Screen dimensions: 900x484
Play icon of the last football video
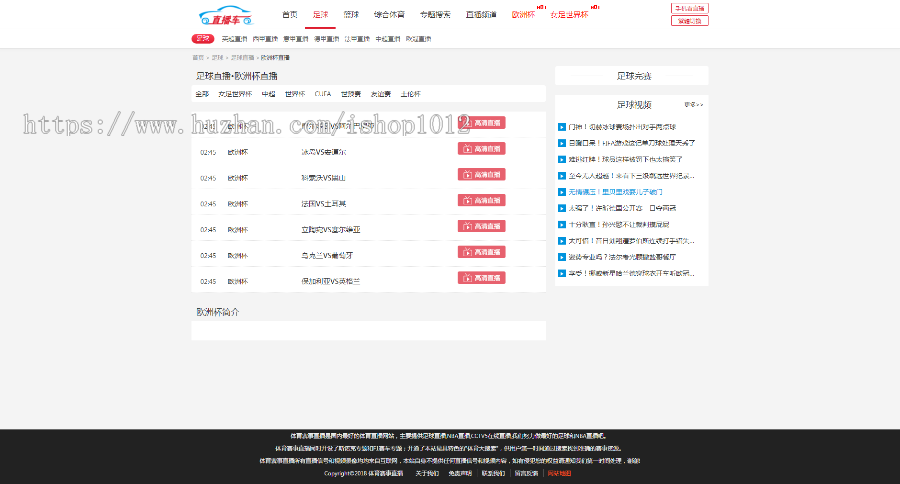(x=562, y=273)
